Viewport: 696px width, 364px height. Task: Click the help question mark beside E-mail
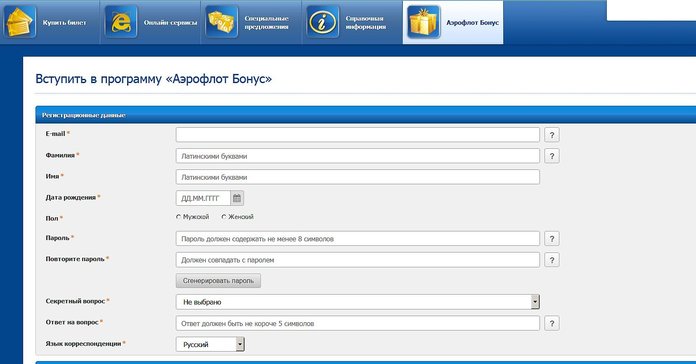552,135
